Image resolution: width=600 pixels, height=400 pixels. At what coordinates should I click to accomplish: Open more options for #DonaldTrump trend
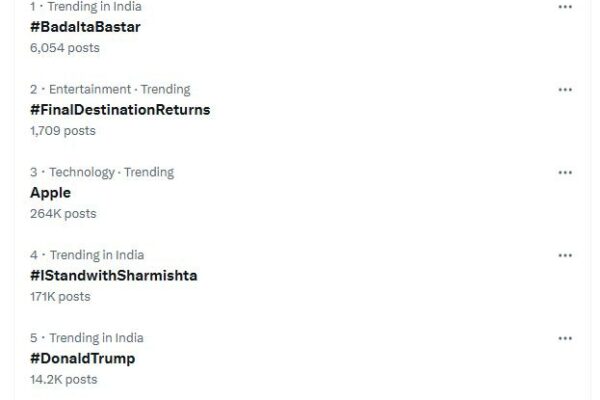pos(565,338)
